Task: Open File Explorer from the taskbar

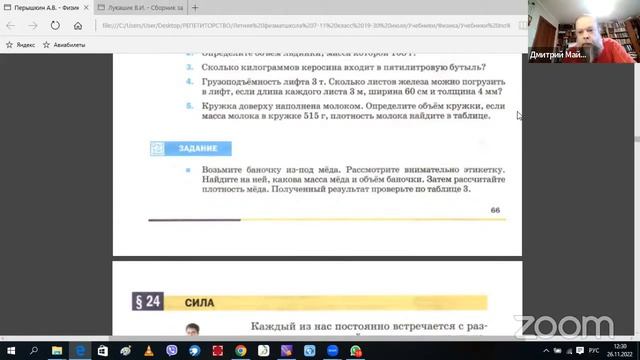Action: pyautogui.click(x=57, y=351)
